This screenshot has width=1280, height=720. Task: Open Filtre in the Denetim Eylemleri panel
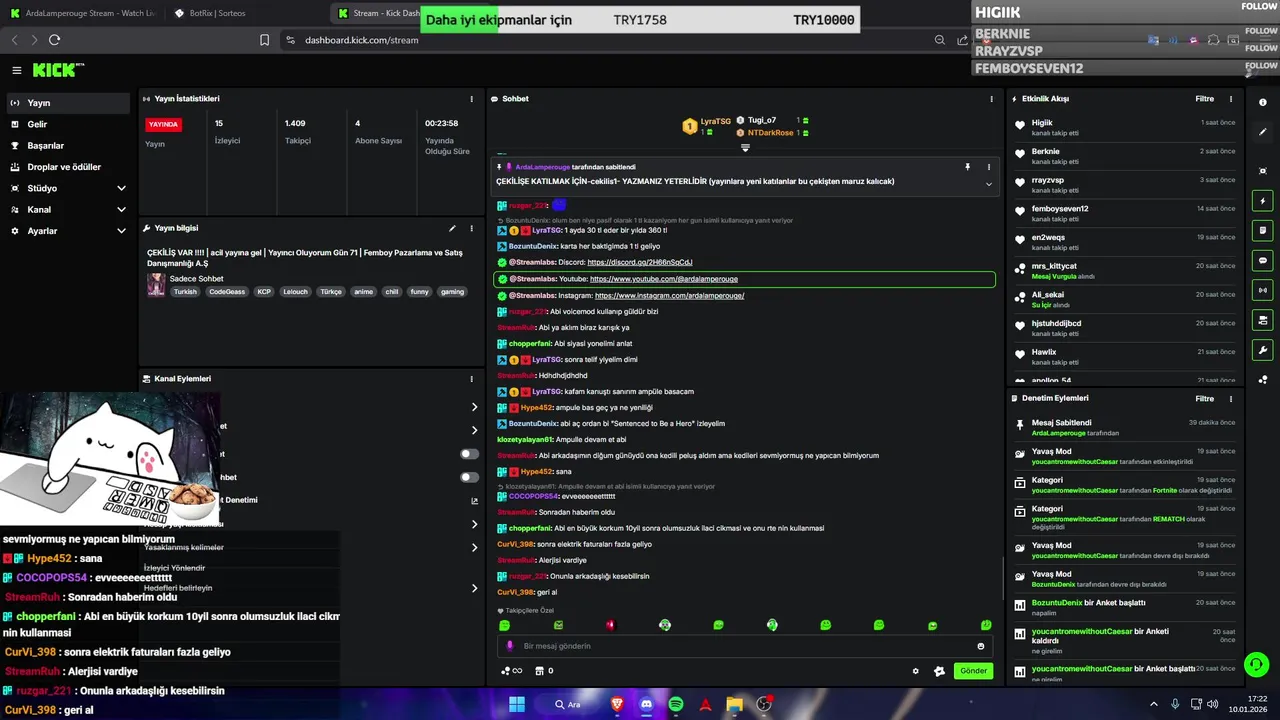click(1205, 398)
